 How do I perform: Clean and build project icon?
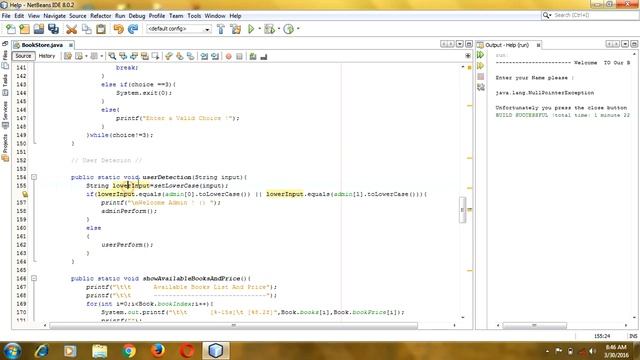click(x=236, y=29)
